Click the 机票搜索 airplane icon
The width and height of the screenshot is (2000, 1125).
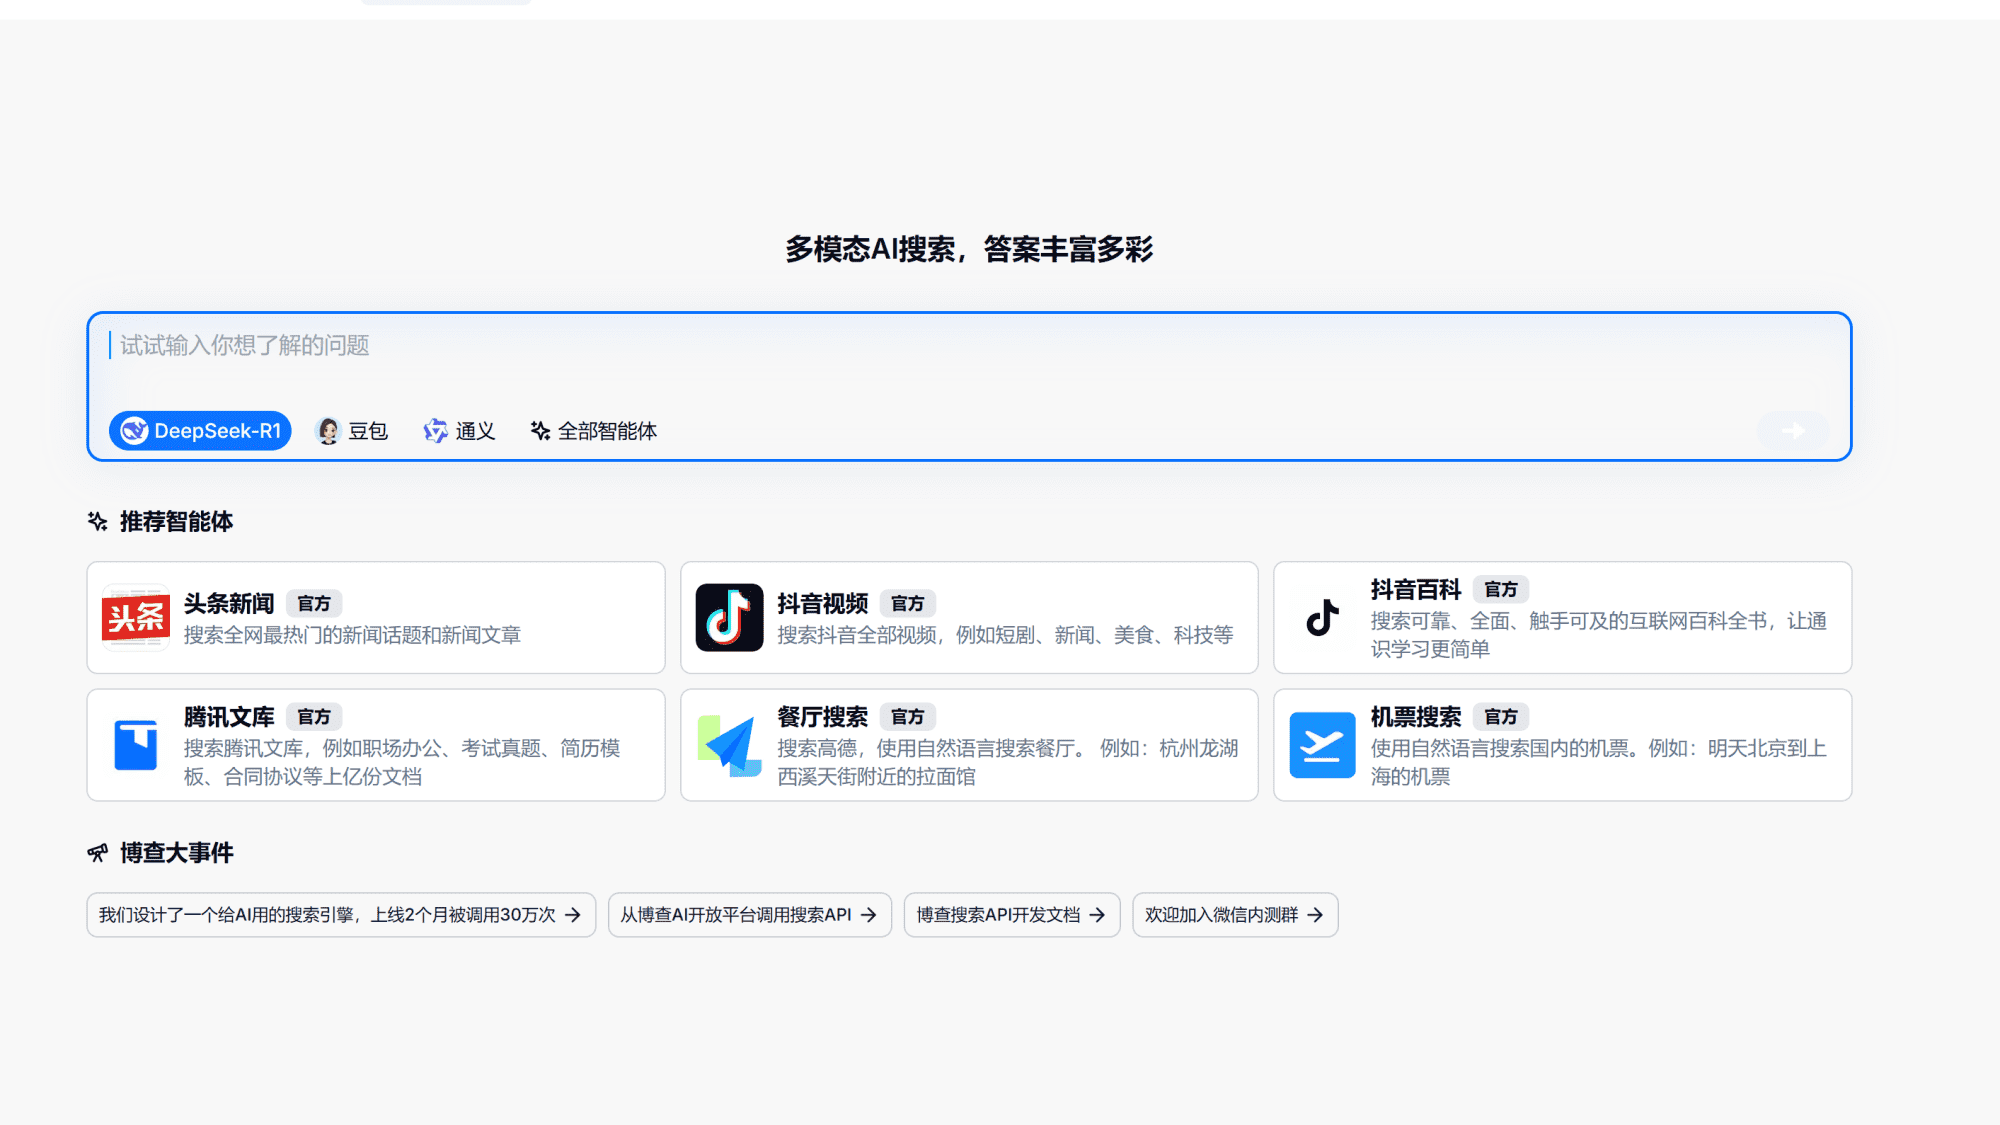click(x=1322, y=745)
